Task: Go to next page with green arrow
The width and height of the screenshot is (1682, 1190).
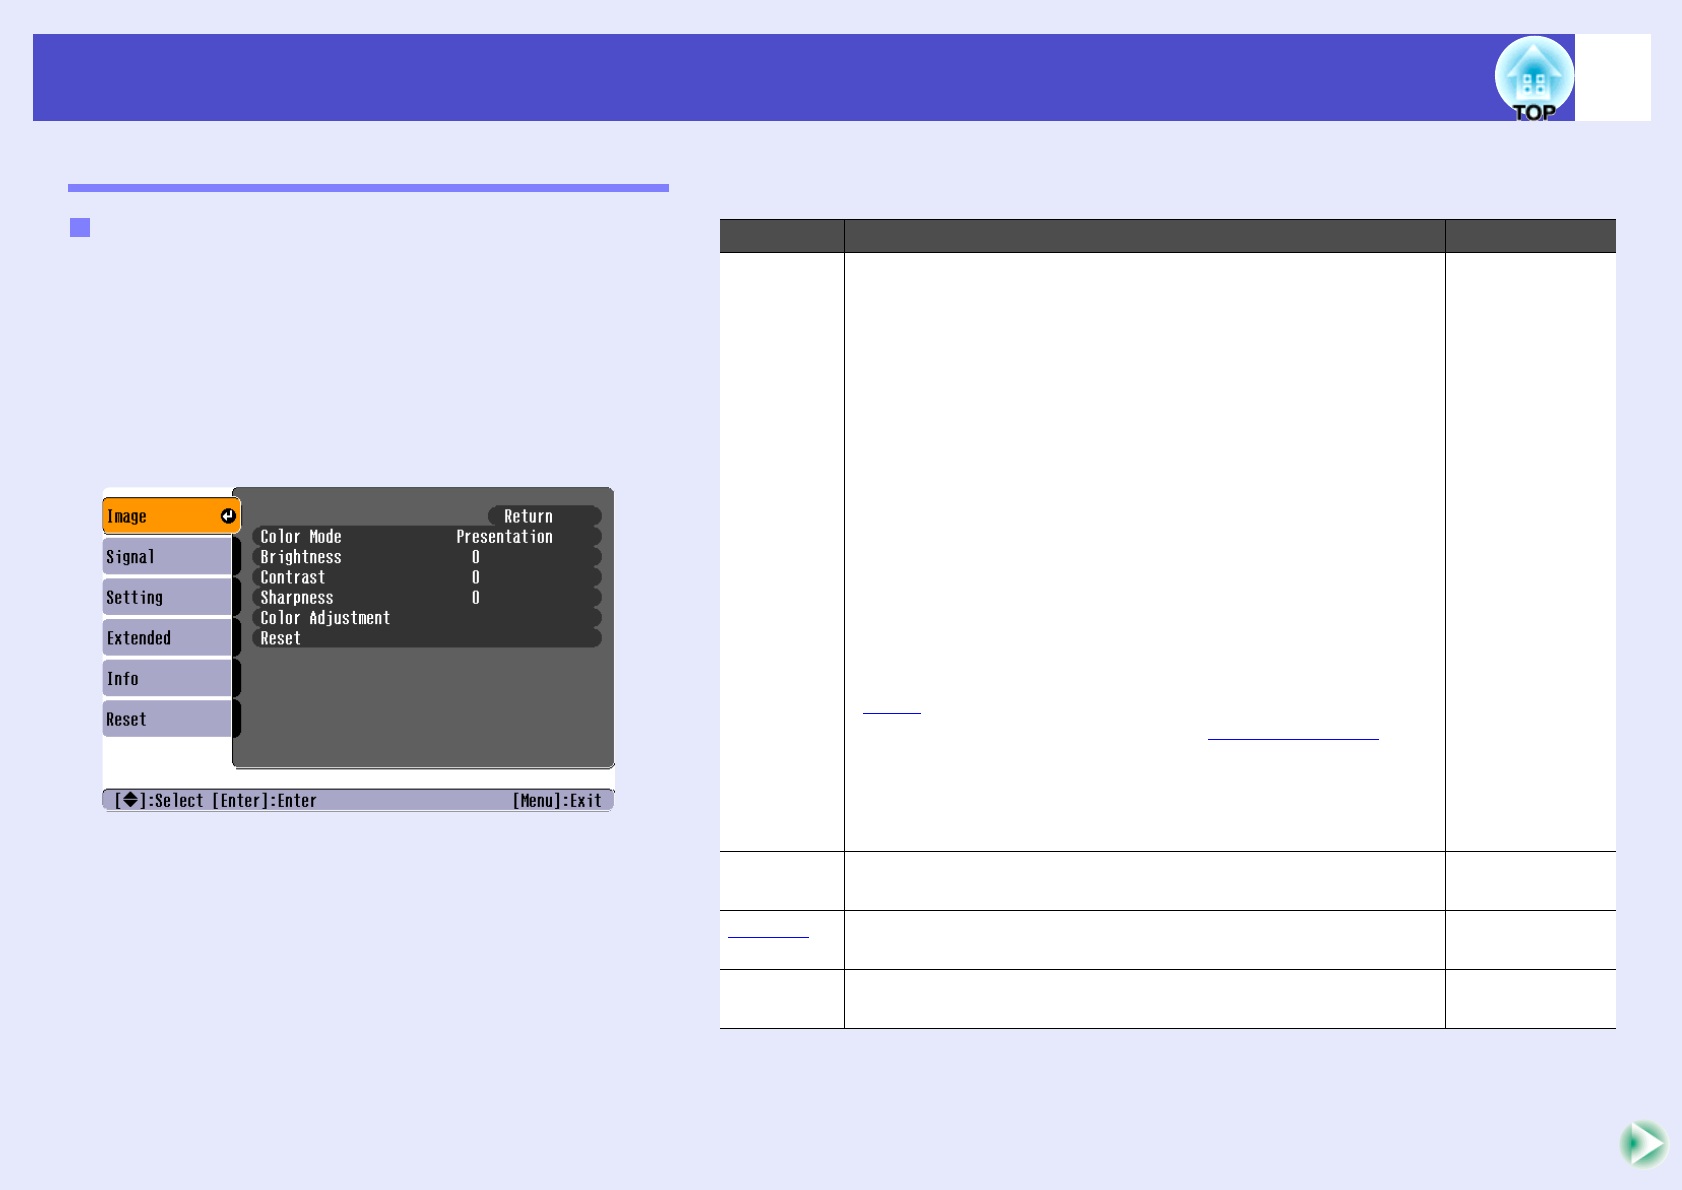Action: tap(1643, 1144)
